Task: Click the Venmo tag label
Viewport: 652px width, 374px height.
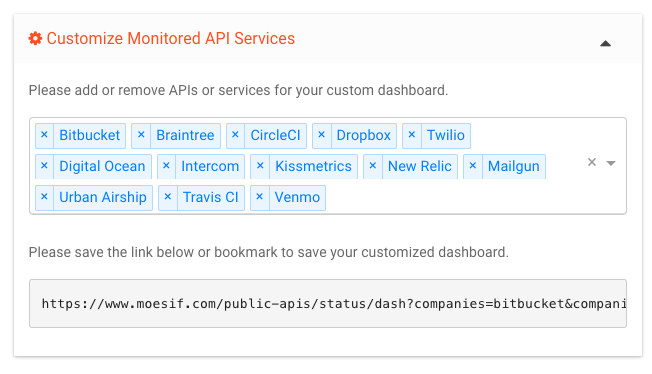Action: pos(297,197)
